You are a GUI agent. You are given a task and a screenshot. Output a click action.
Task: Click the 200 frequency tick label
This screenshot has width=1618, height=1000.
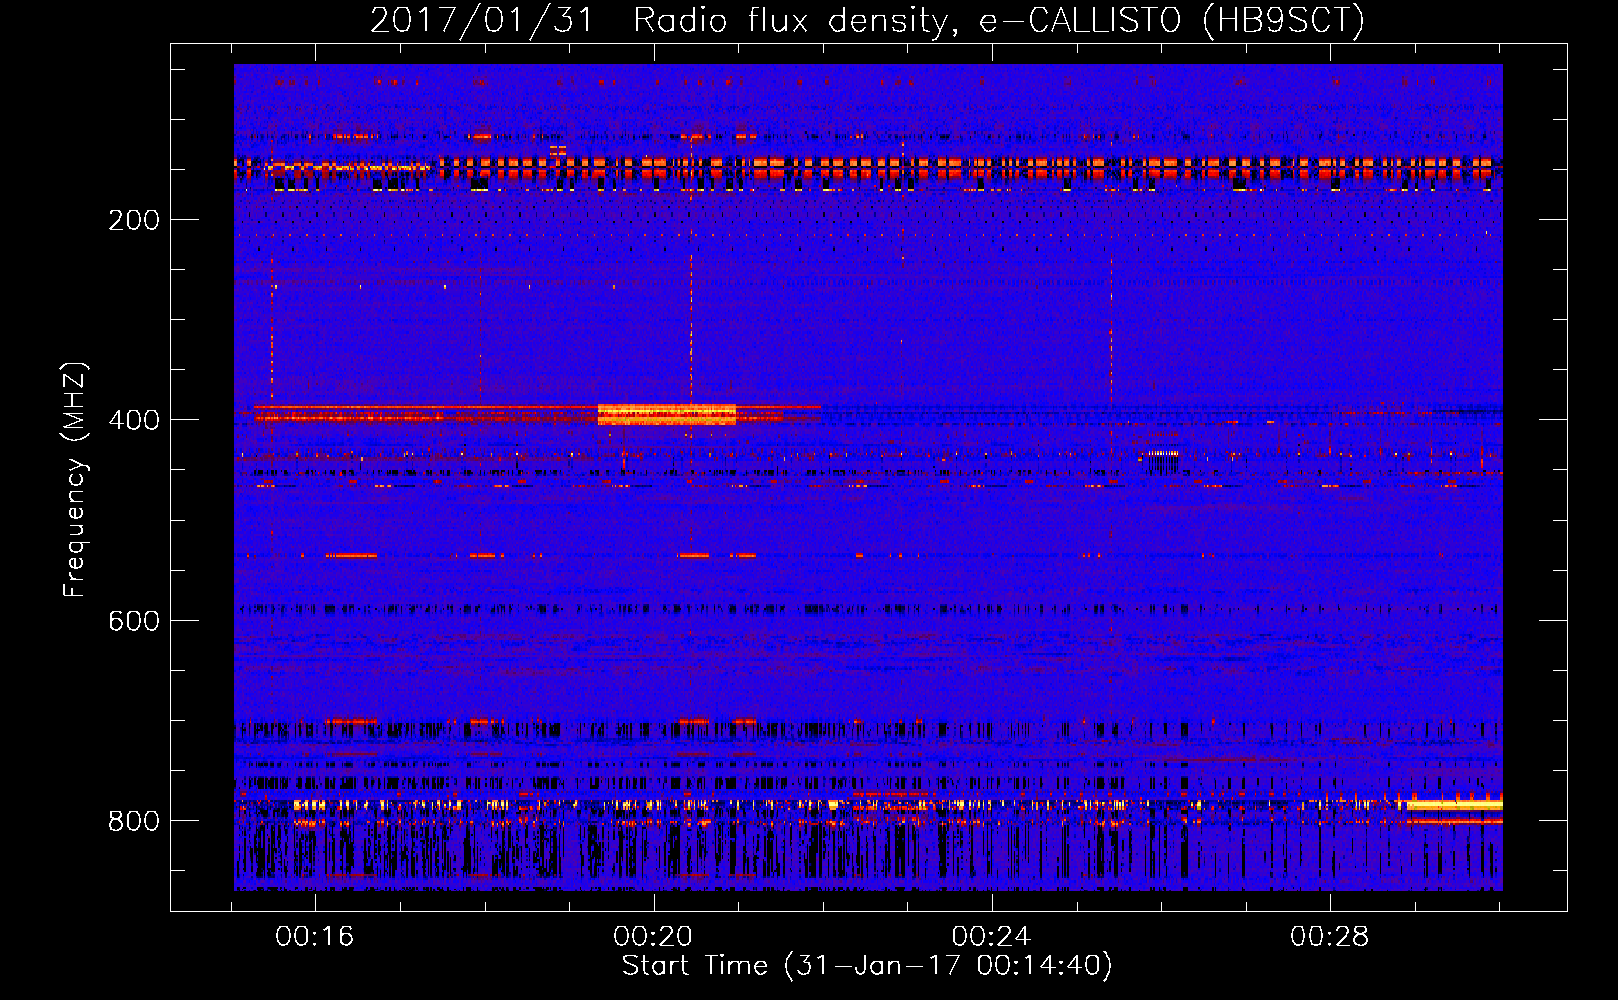[x=134, y=220]
